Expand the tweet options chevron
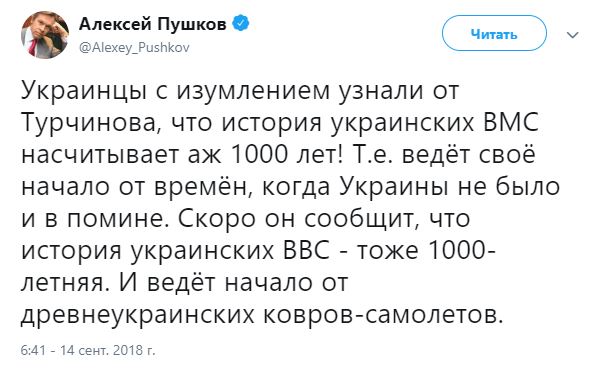 point(573,35)
